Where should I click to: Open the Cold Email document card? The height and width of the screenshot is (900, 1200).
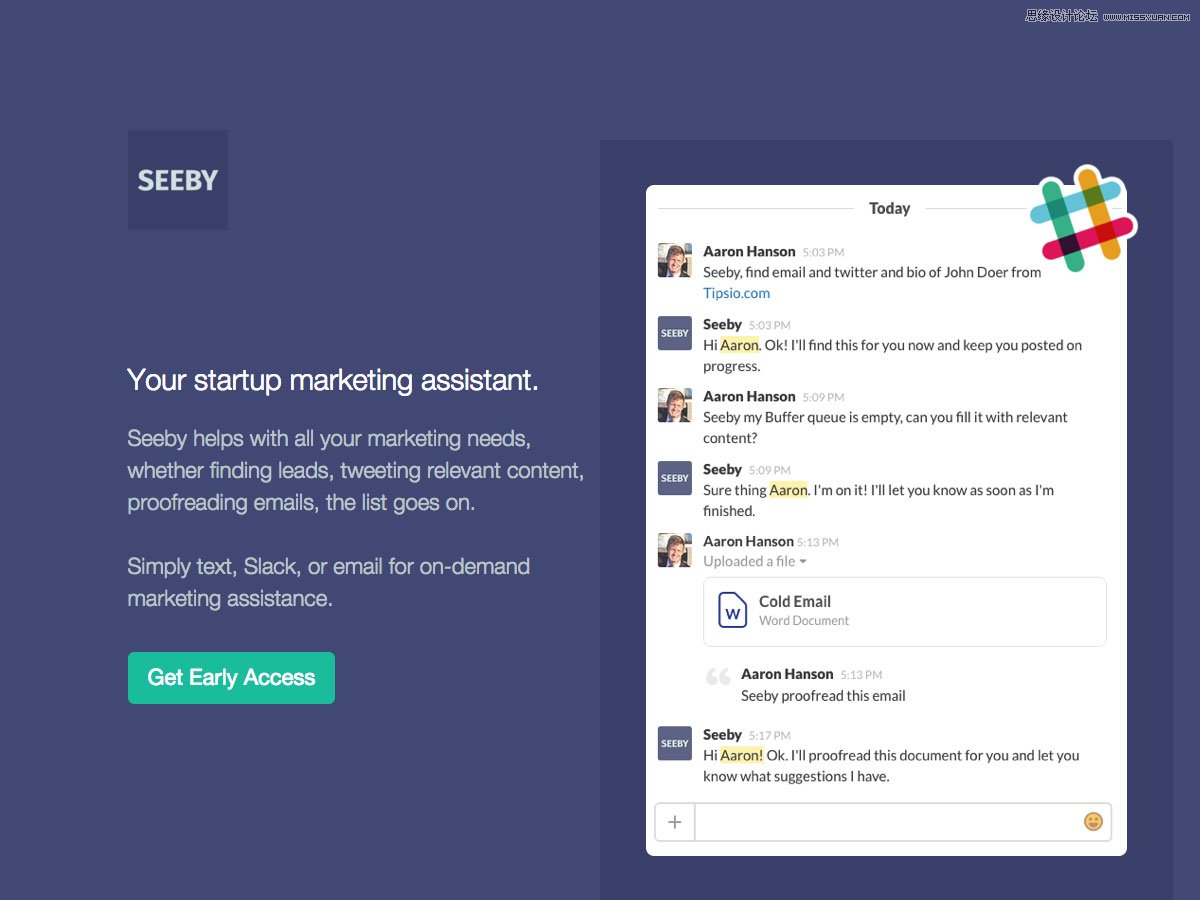pos(905,612)
